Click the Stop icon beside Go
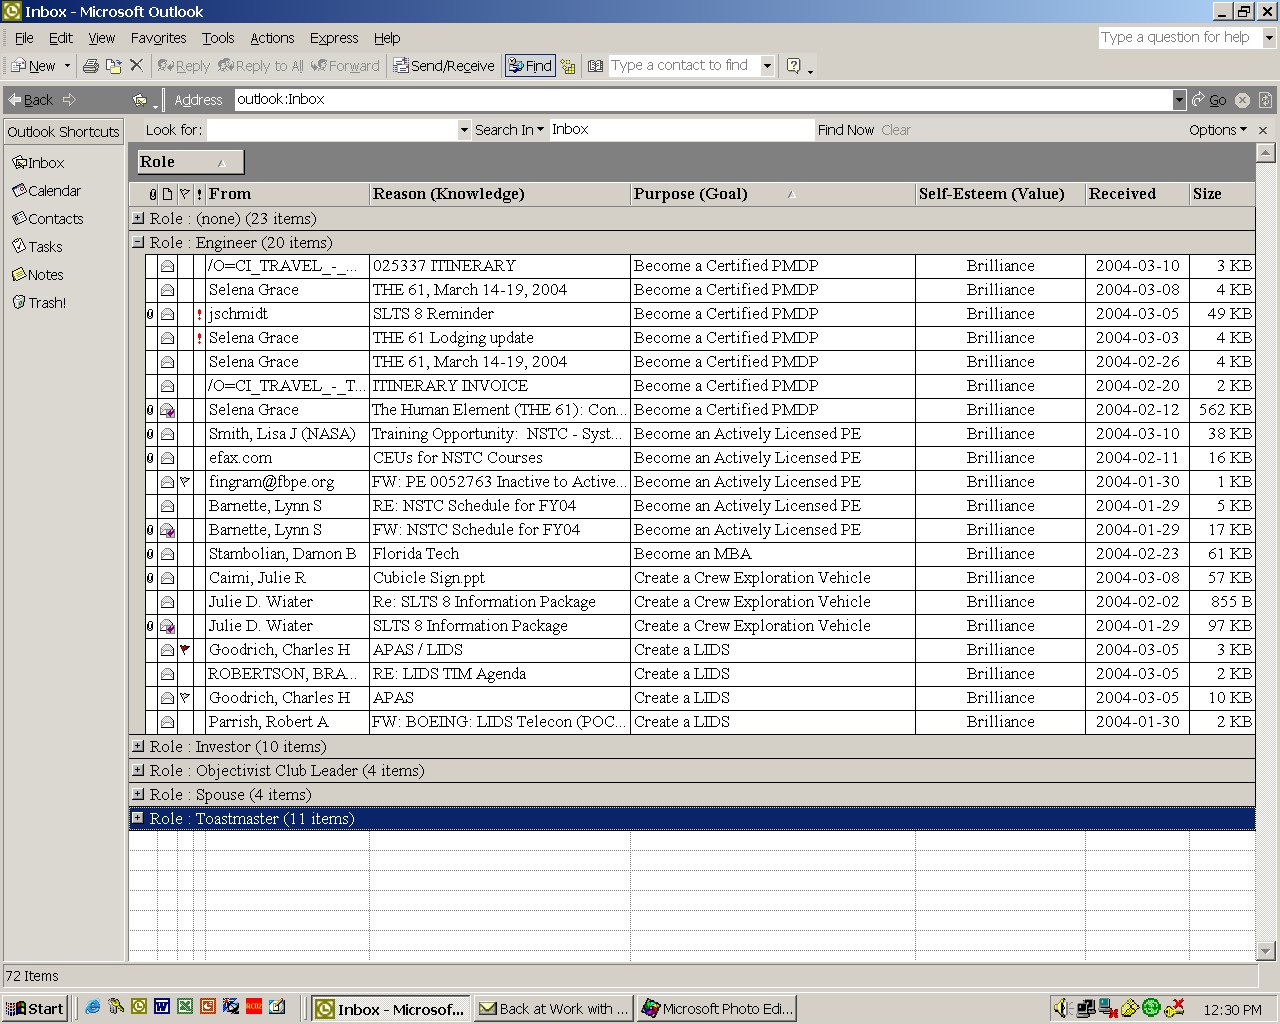Viewport: 1280px width, 1024px height. click(1242, 100)
